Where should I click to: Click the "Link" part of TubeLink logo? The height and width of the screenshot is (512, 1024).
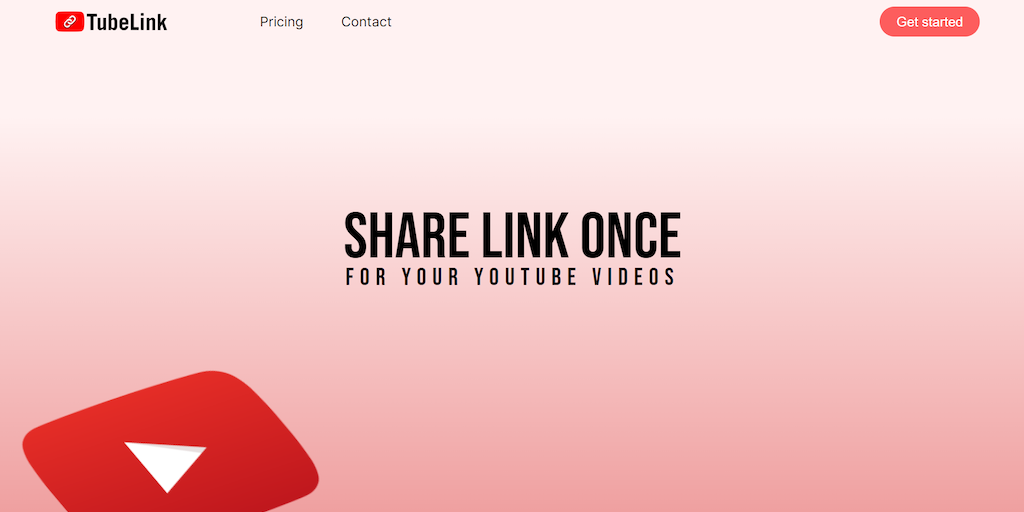click(150, 22)
